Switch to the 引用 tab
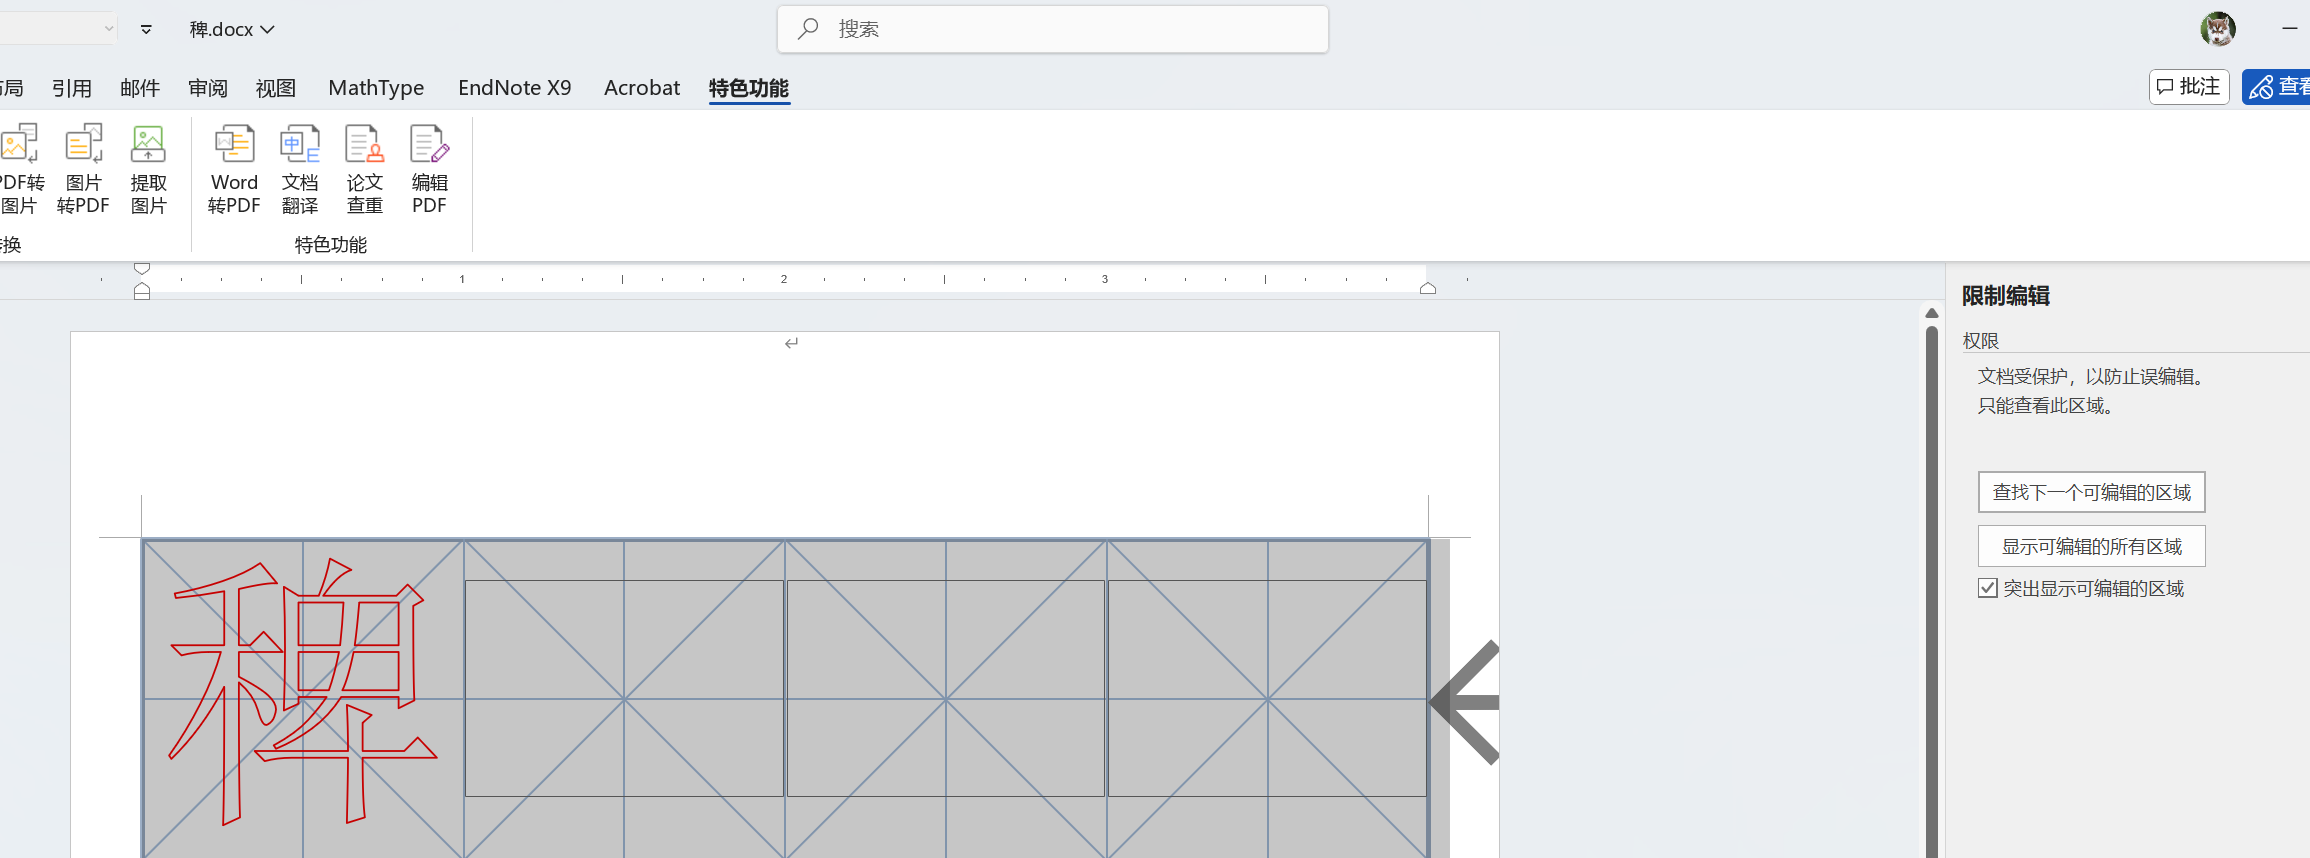Image resolution: width=2310 pixels, height=858 pixels. point(72,88)
